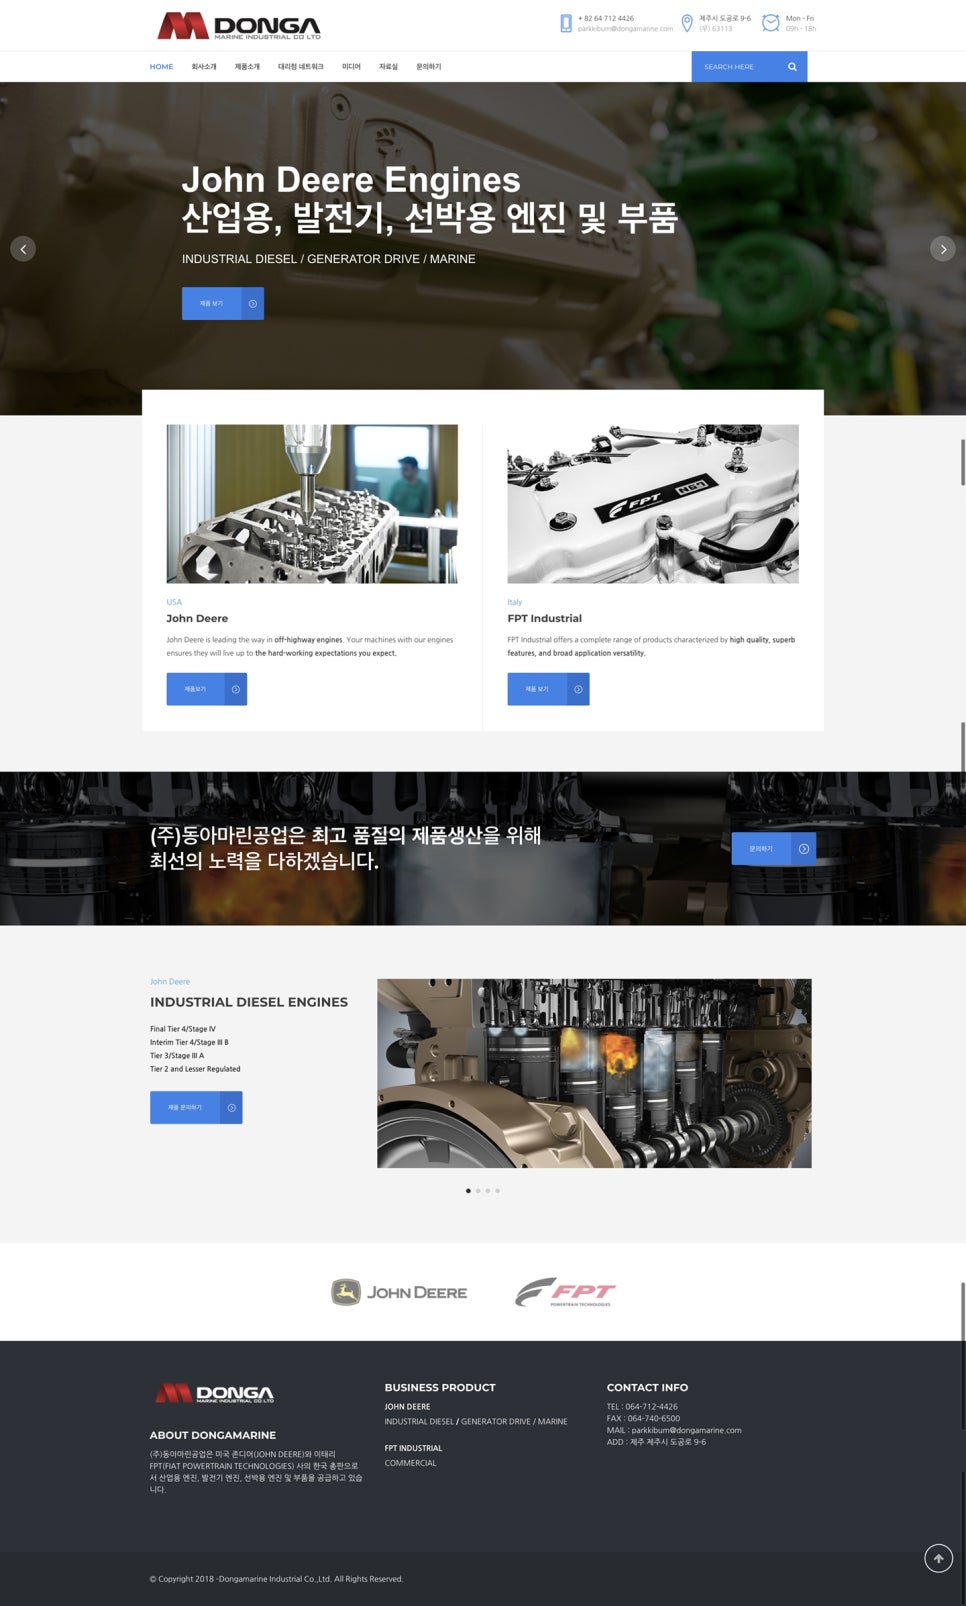Open the 대리점 네트워크 menu item

coord(301,67)
